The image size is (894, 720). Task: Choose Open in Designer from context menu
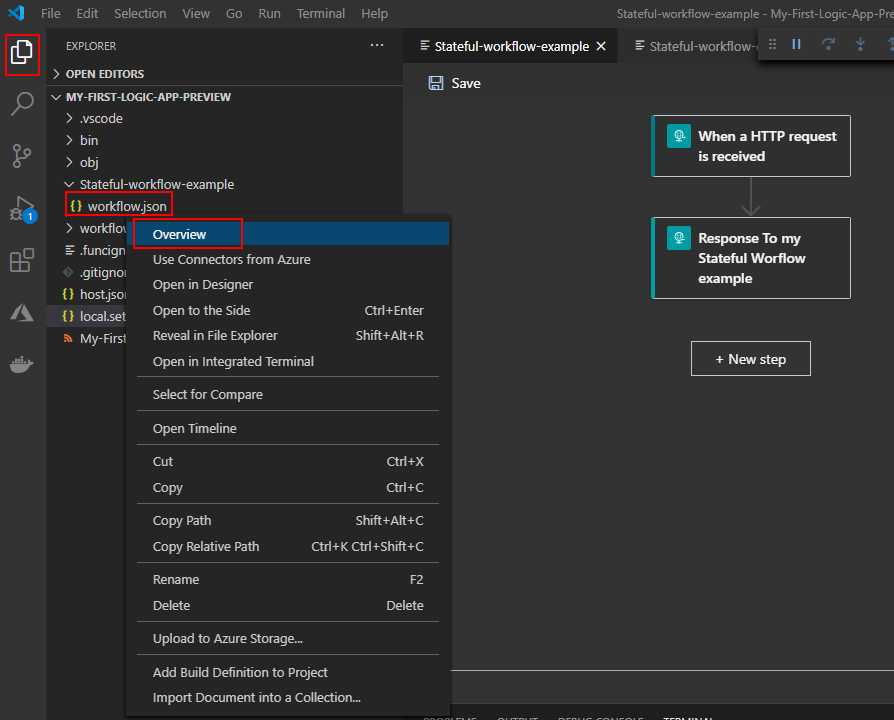203,285
